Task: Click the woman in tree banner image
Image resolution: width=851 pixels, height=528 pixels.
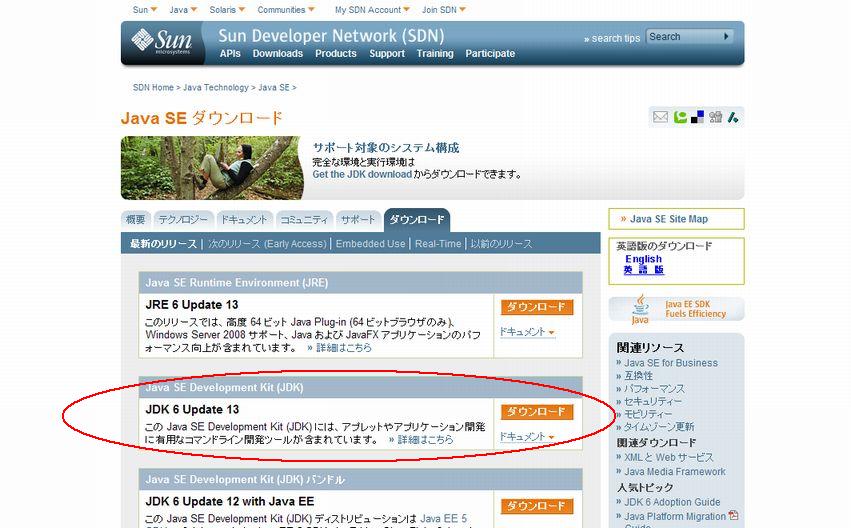Action: point(212,168)
